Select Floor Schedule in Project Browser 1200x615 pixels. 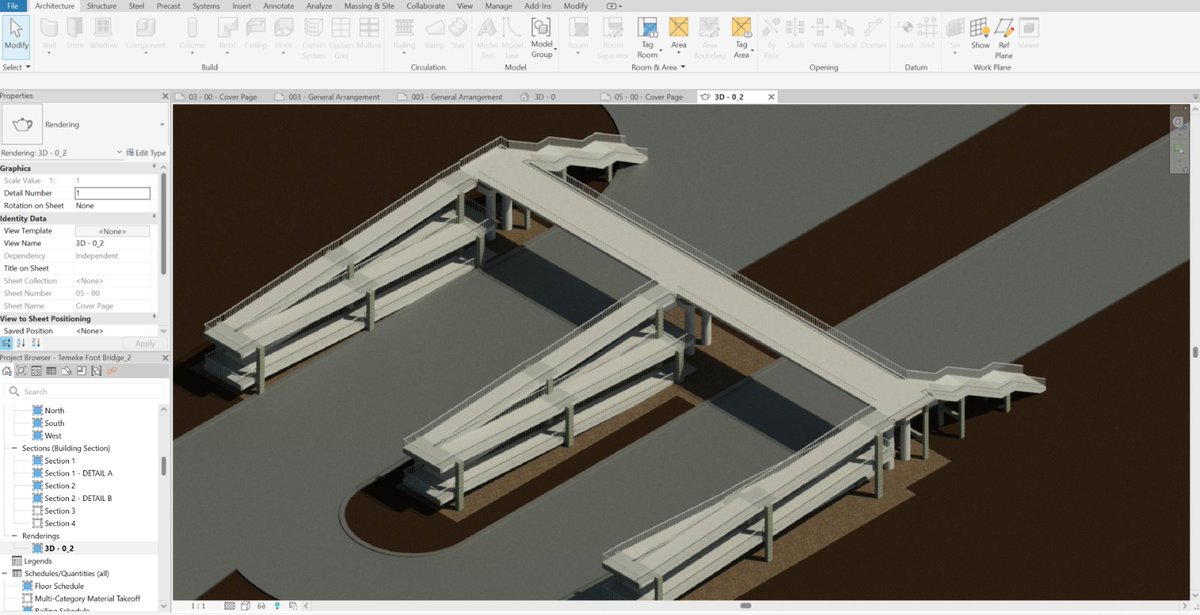point(60,586)
